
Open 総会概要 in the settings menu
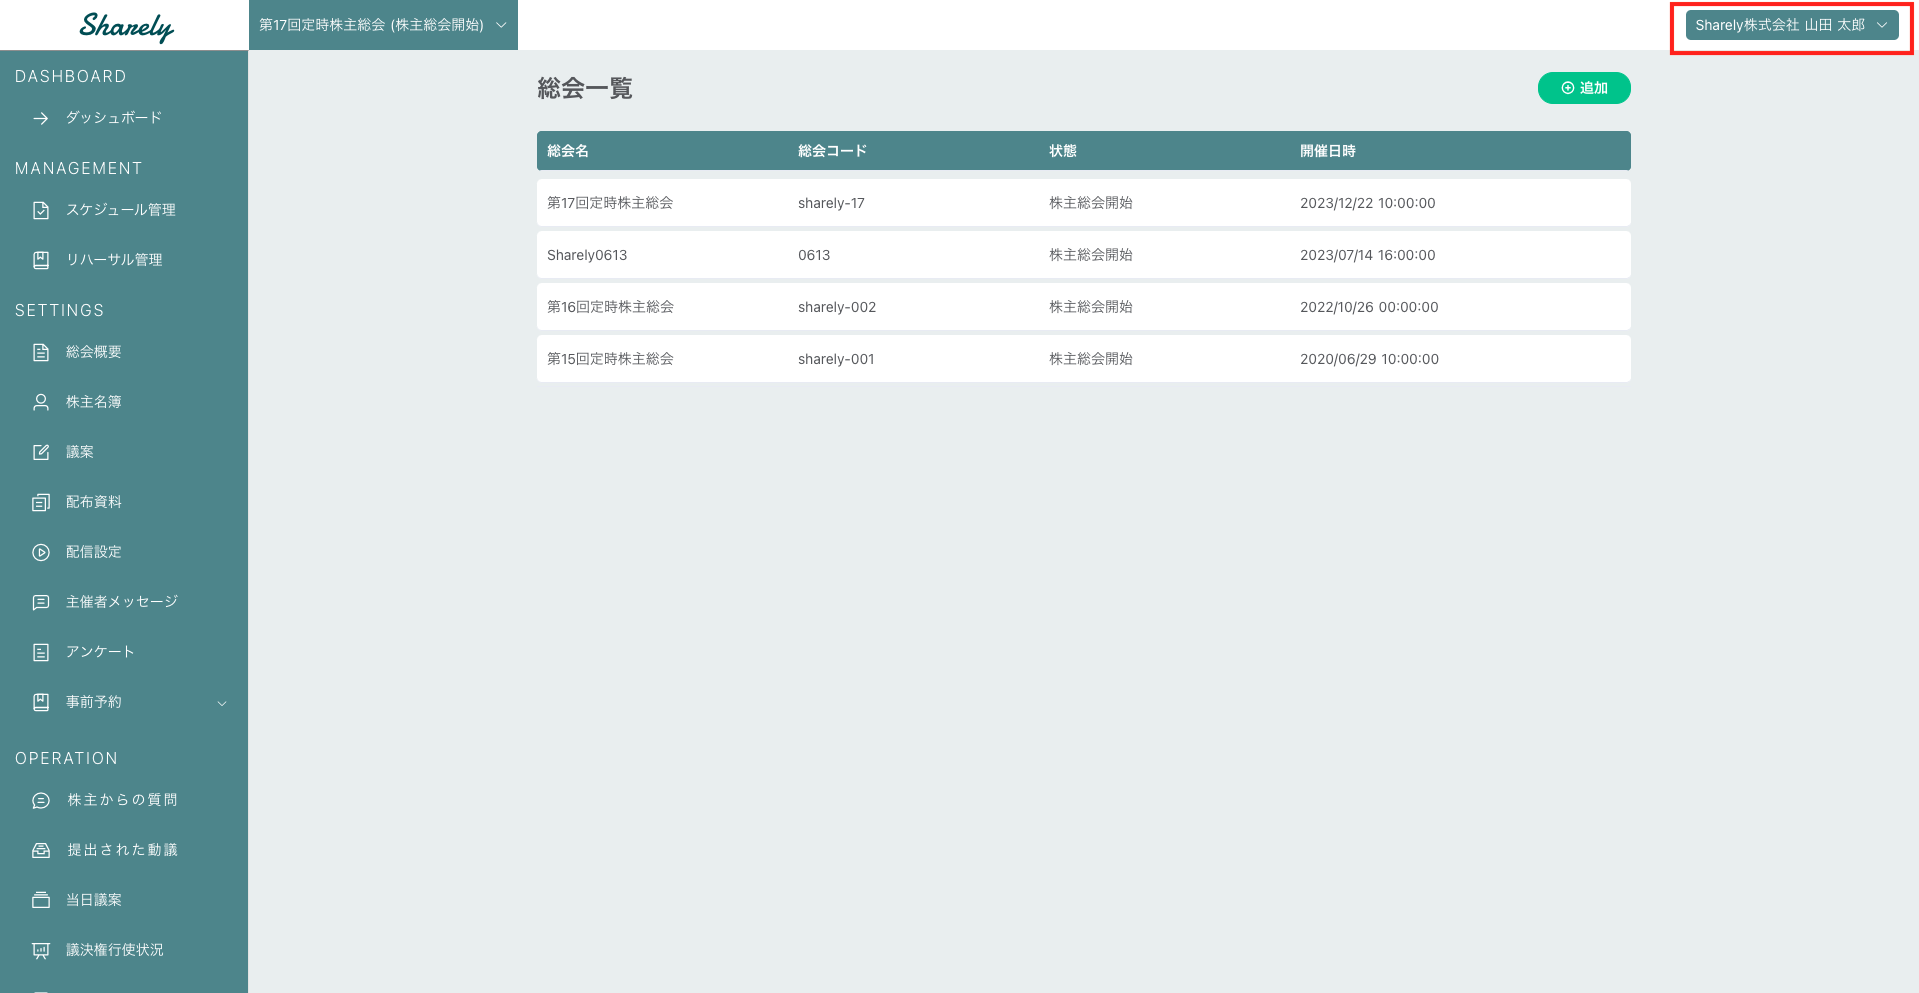pos(94,352)
